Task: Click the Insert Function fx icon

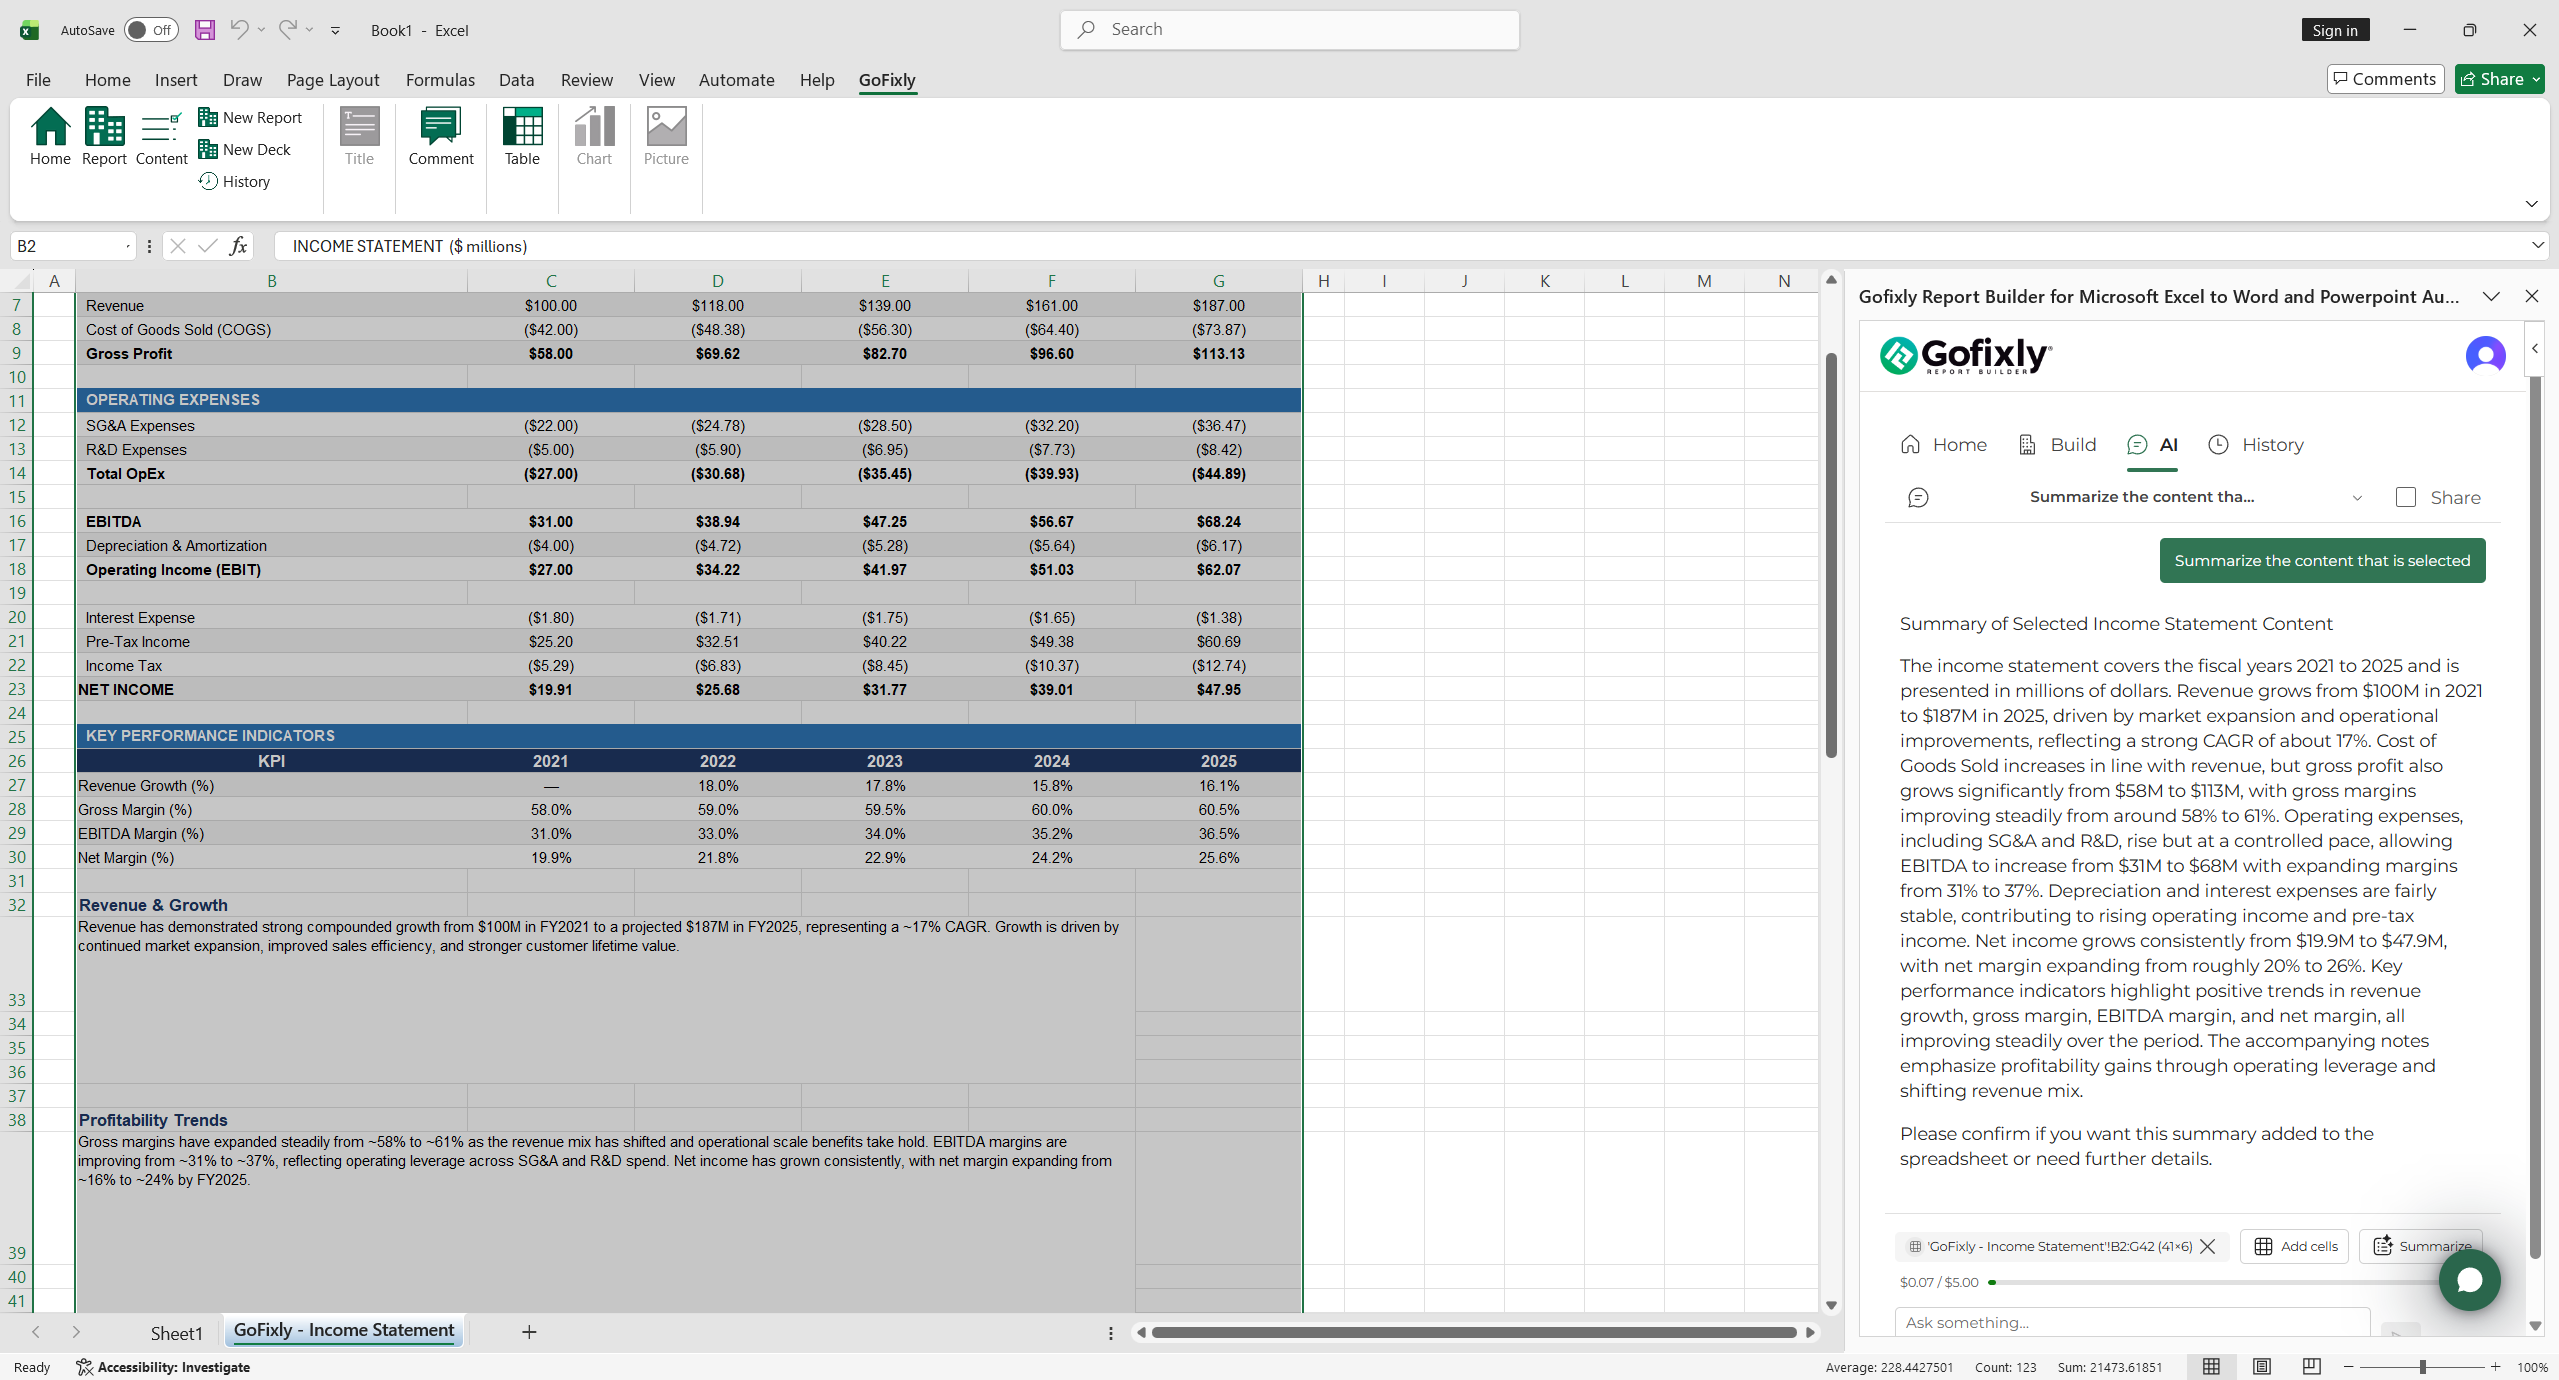Action: (238, 246)
